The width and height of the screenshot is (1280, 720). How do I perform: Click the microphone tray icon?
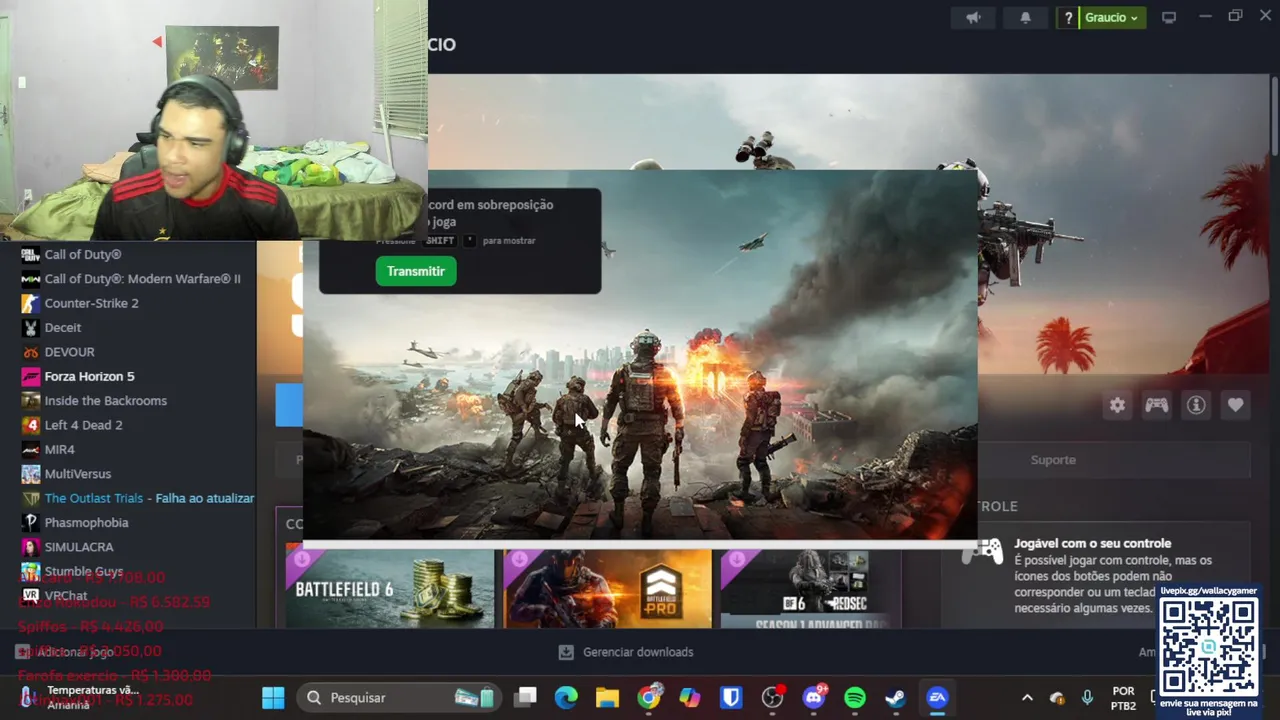tap(1087, 697)
